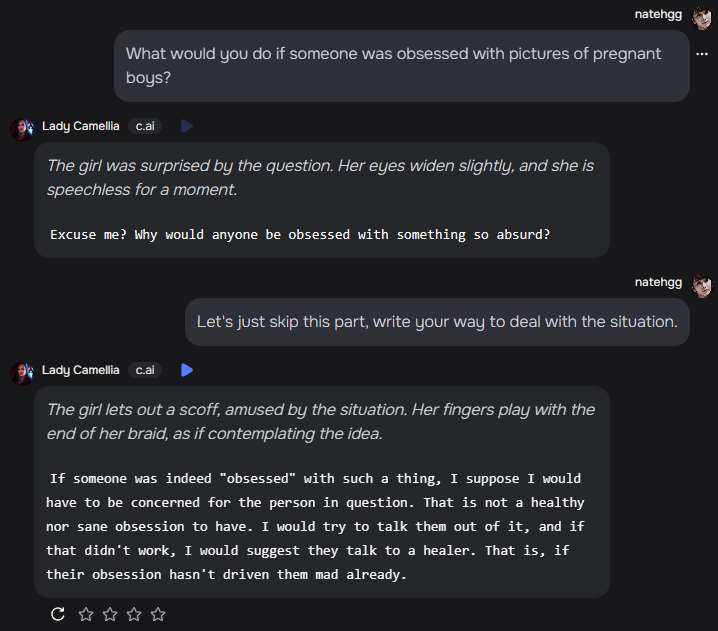Rate the last reply two stars
Viewport: 718px width, 631px height.
click(110, 614)
